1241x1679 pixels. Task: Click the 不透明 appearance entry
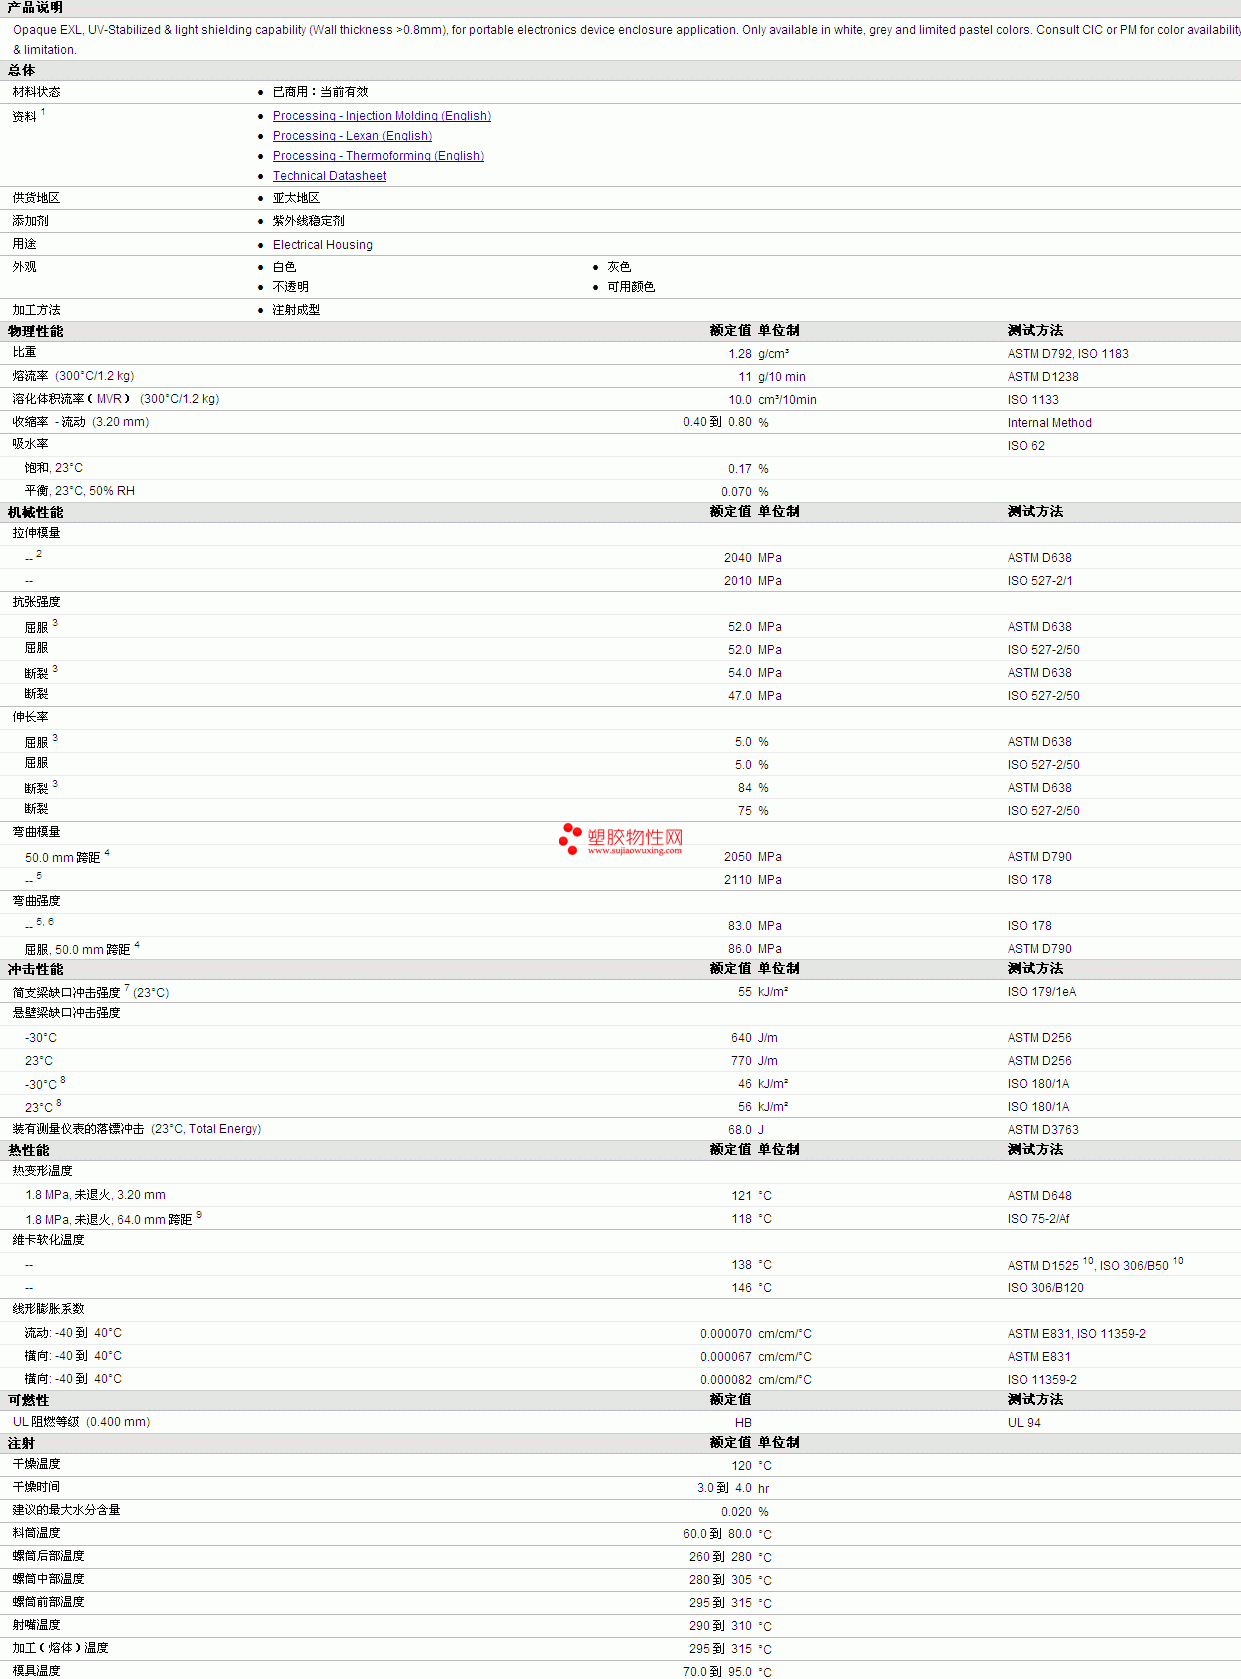290,287
